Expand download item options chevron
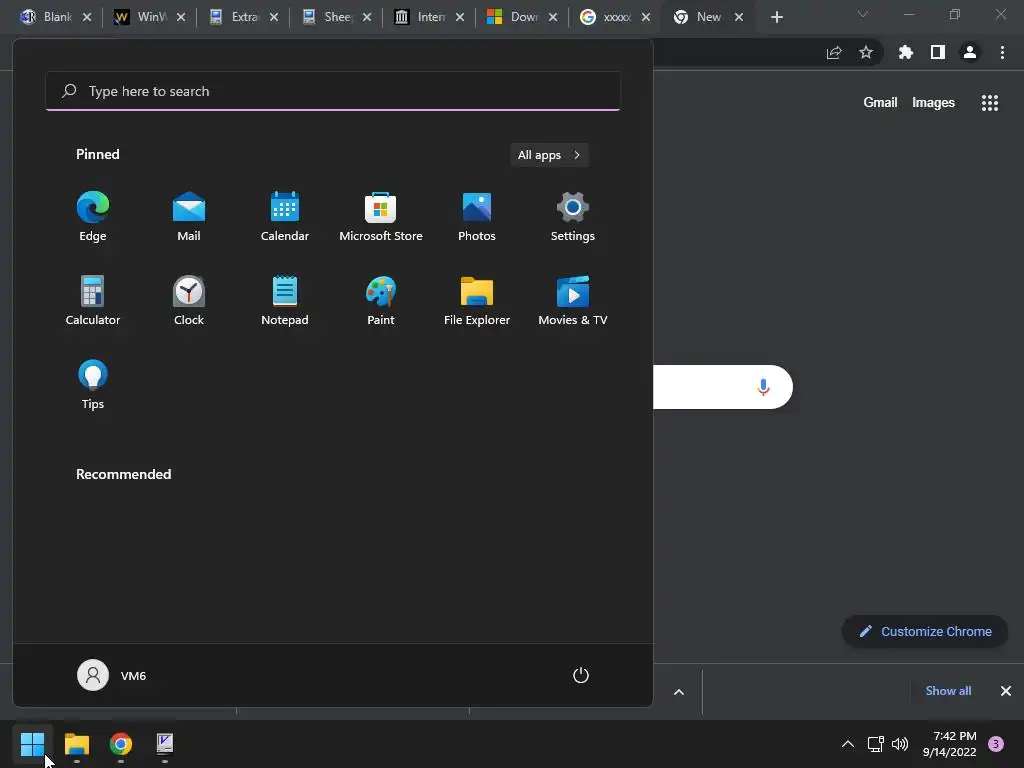The width and height of the screenshot is (1024, 768). (x=679, y=692)
